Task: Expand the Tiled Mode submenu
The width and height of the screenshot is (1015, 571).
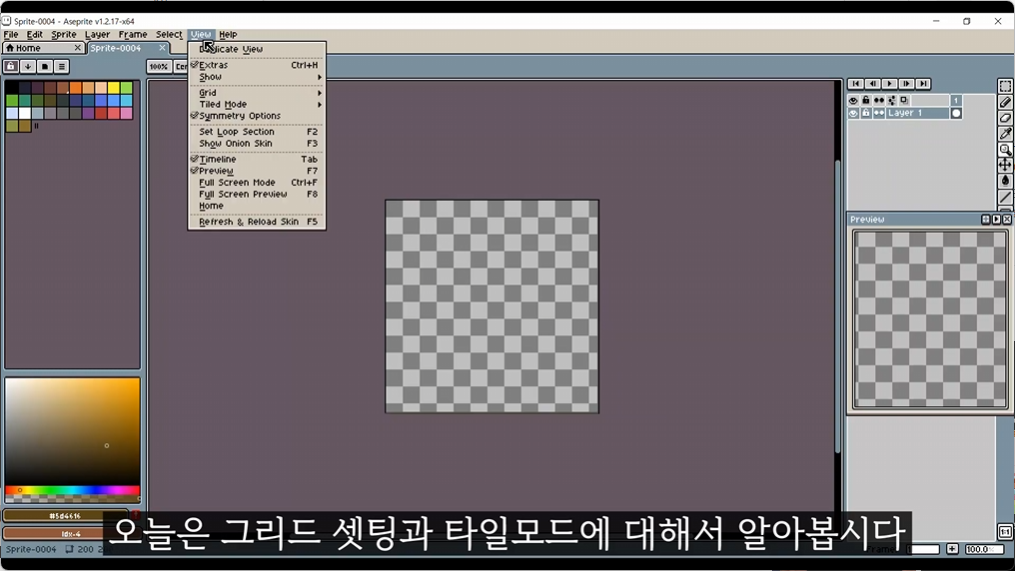Action: point(256,104)
